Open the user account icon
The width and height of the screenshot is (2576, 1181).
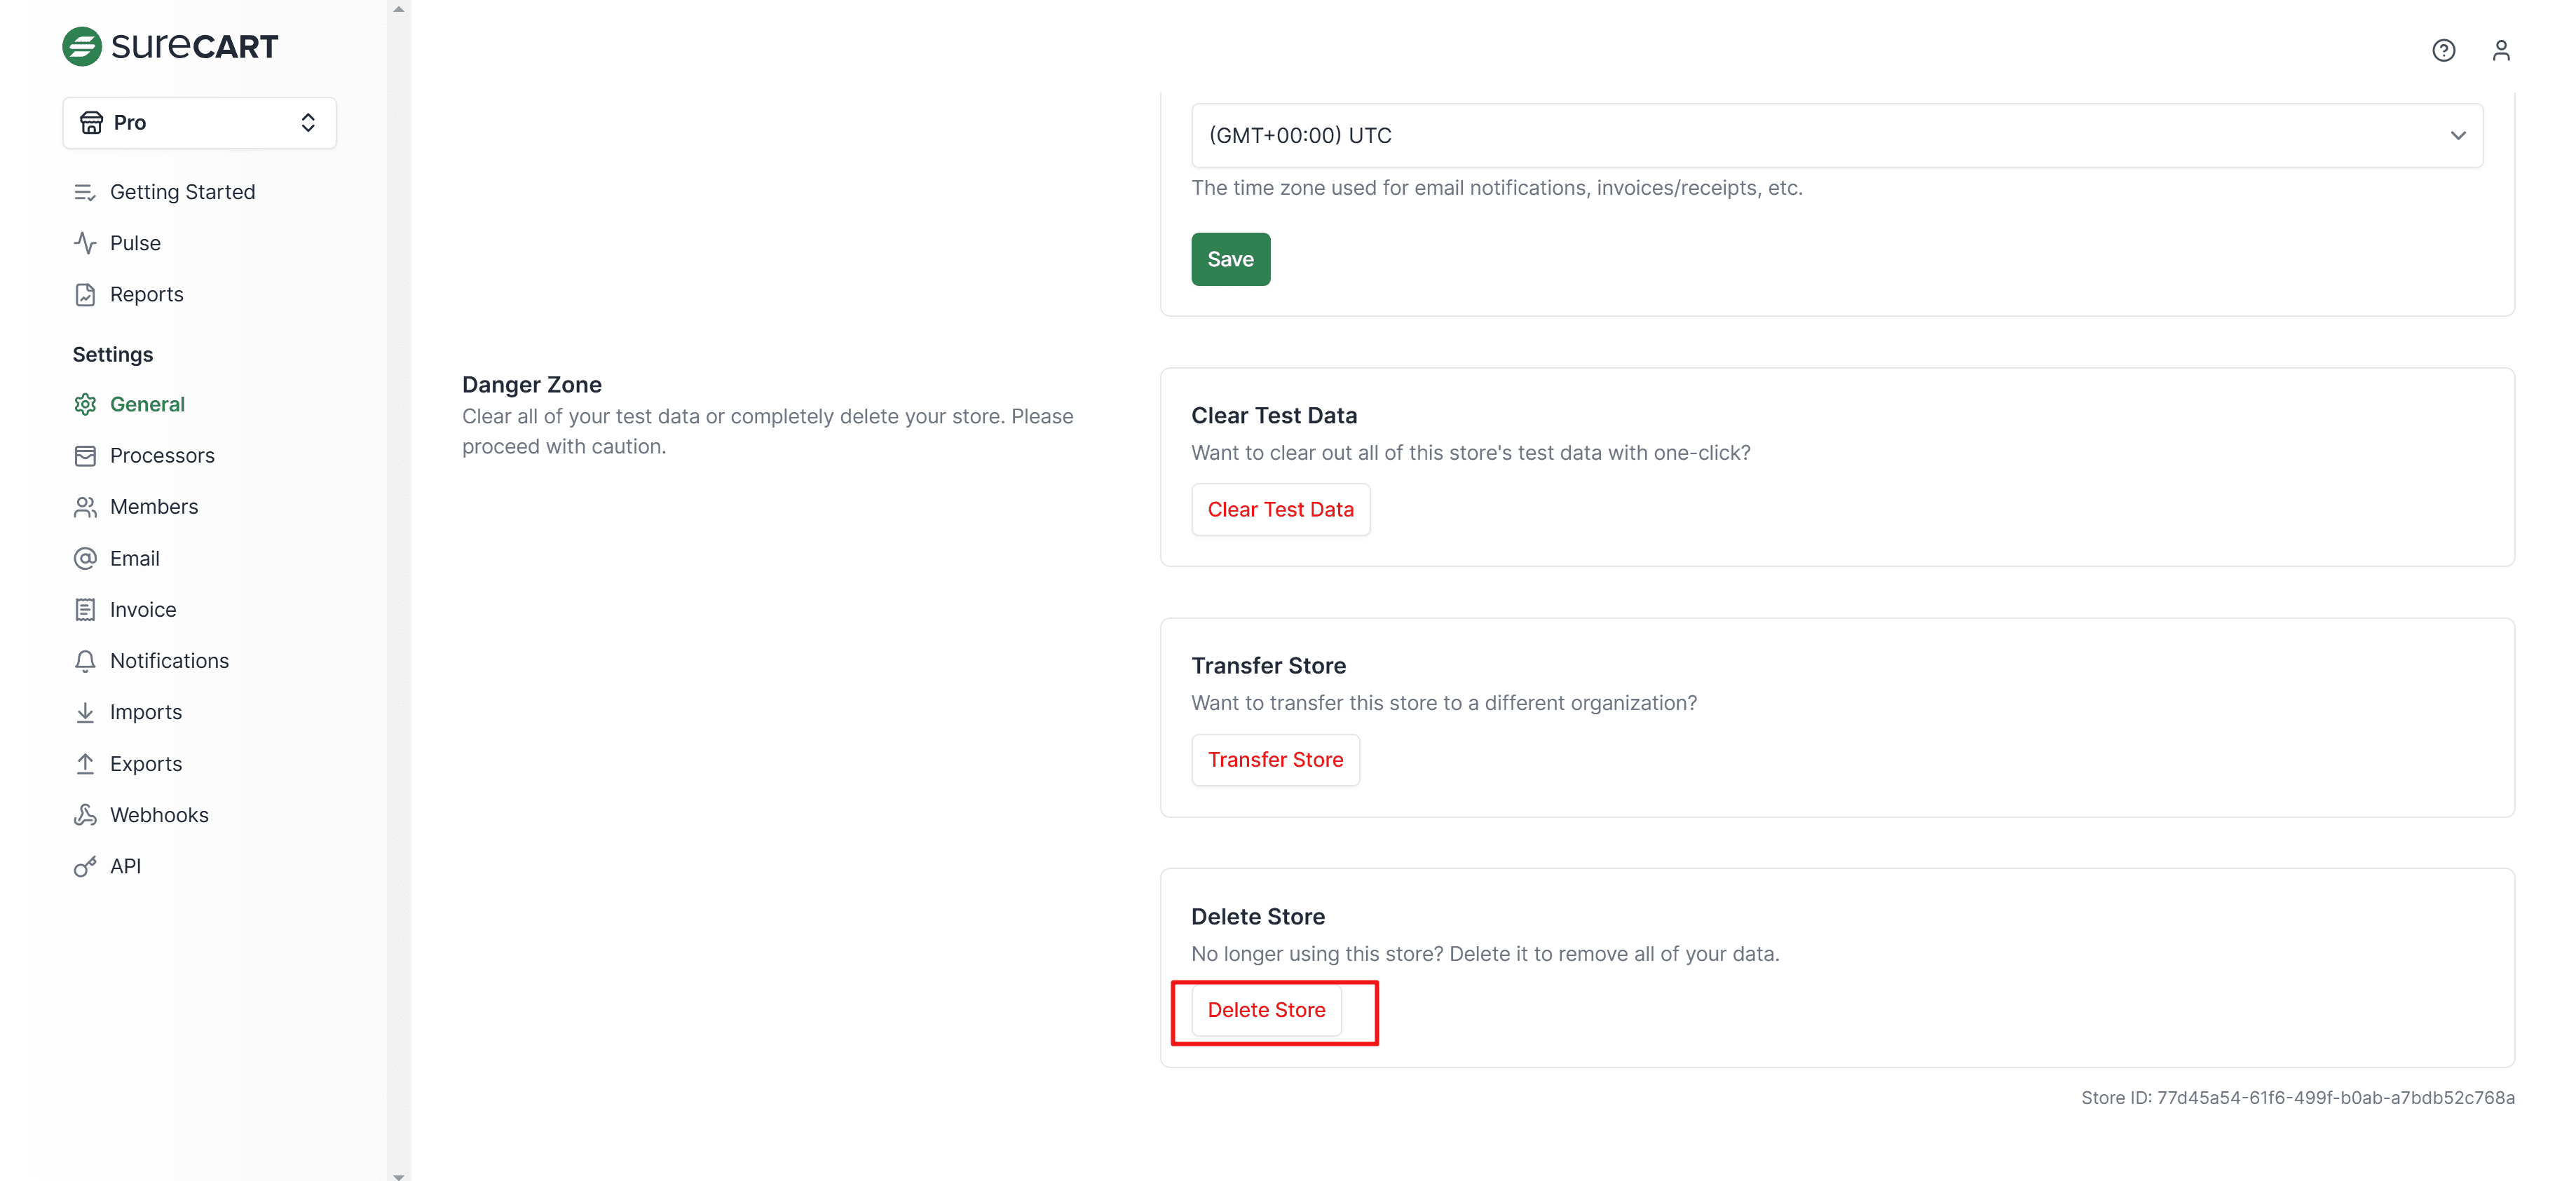(2501, 50)
